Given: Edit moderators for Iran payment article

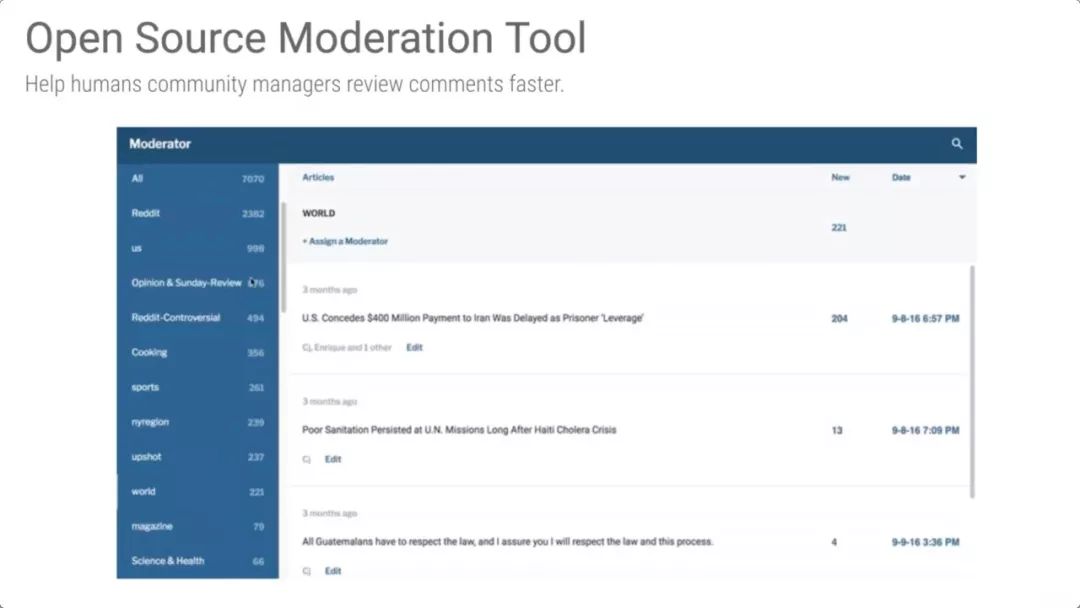Looking at the screenshot, I should tap(414, 348).
